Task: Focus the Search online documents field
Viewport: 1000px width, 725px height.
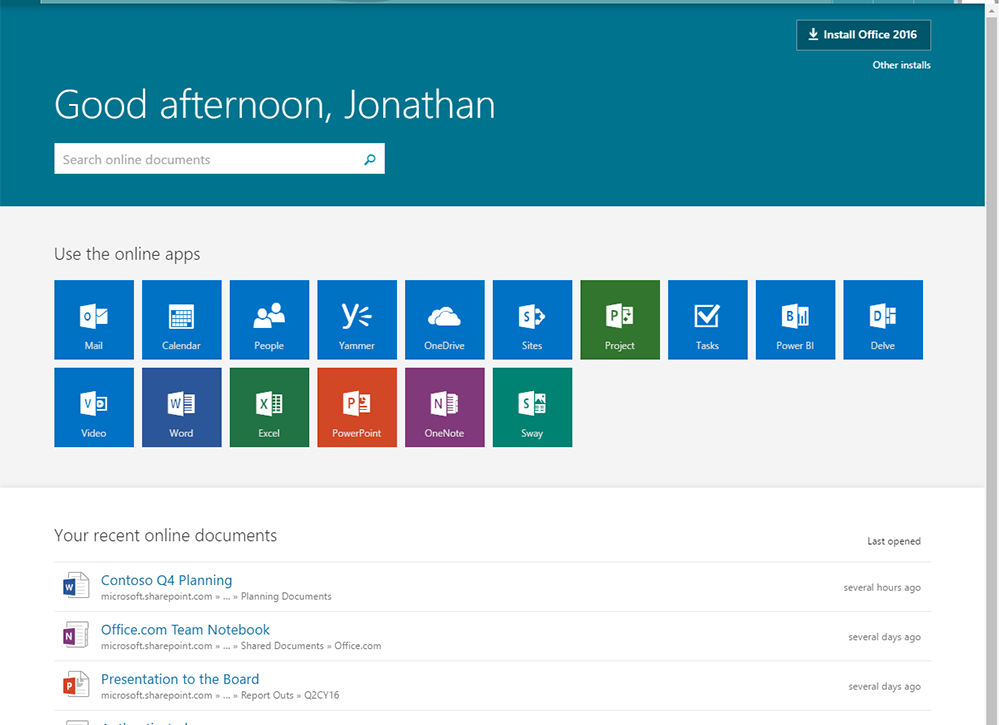Action: click(x=219, y=159)
